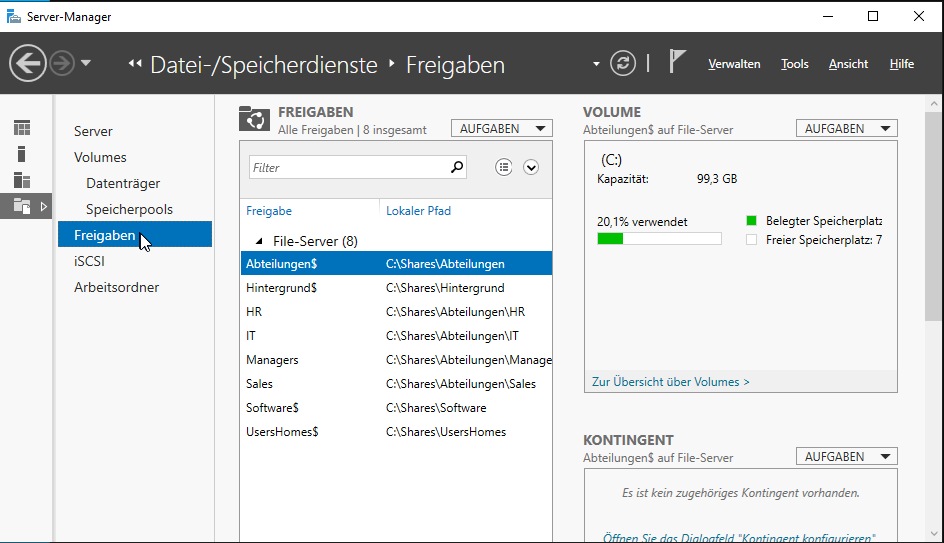944x543 pixels.
Task: Click the double-arrow breadcrumb chevron
Action: point(135,63)
